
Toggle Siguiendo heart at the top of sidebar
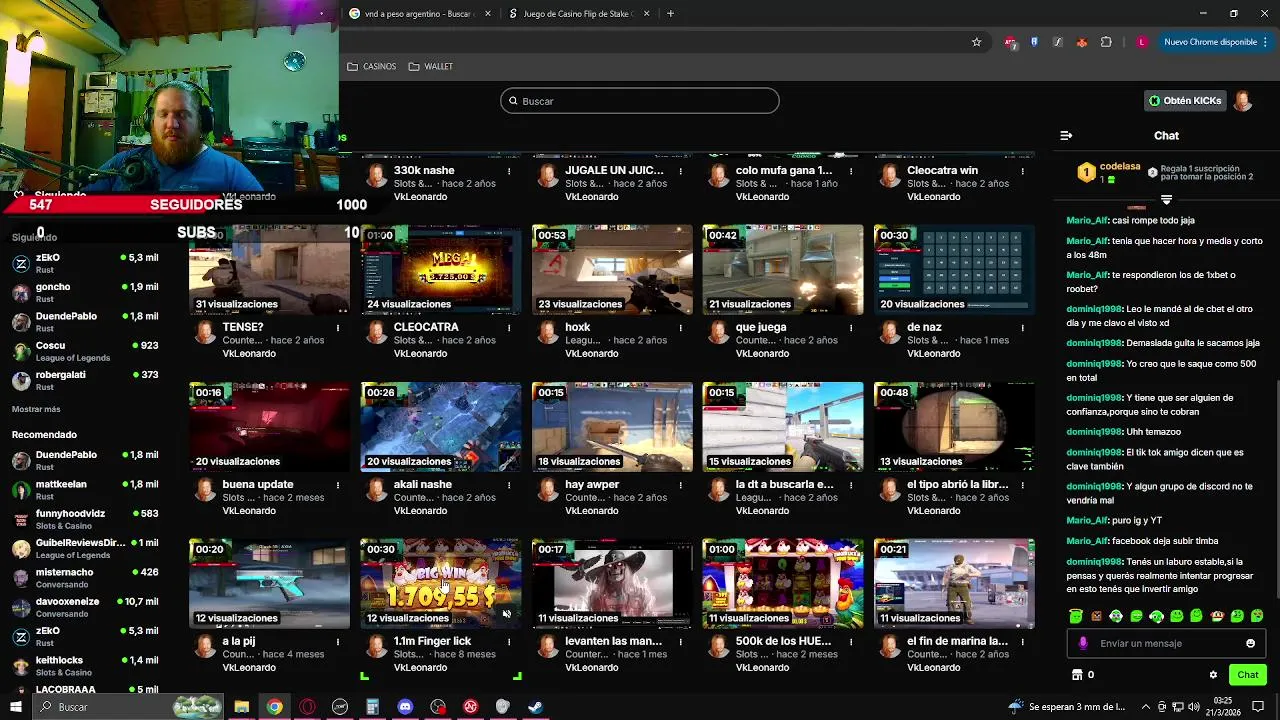(19, 195)
